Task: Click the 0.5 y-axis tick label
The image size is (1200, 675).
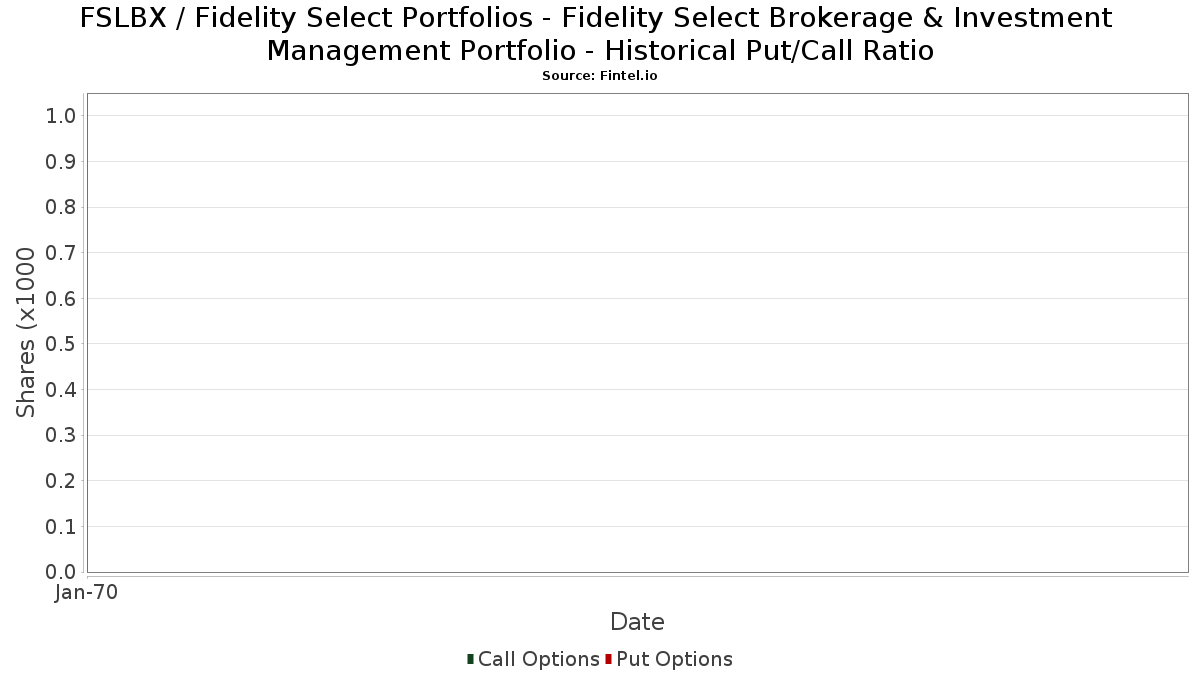Action: 61,344
